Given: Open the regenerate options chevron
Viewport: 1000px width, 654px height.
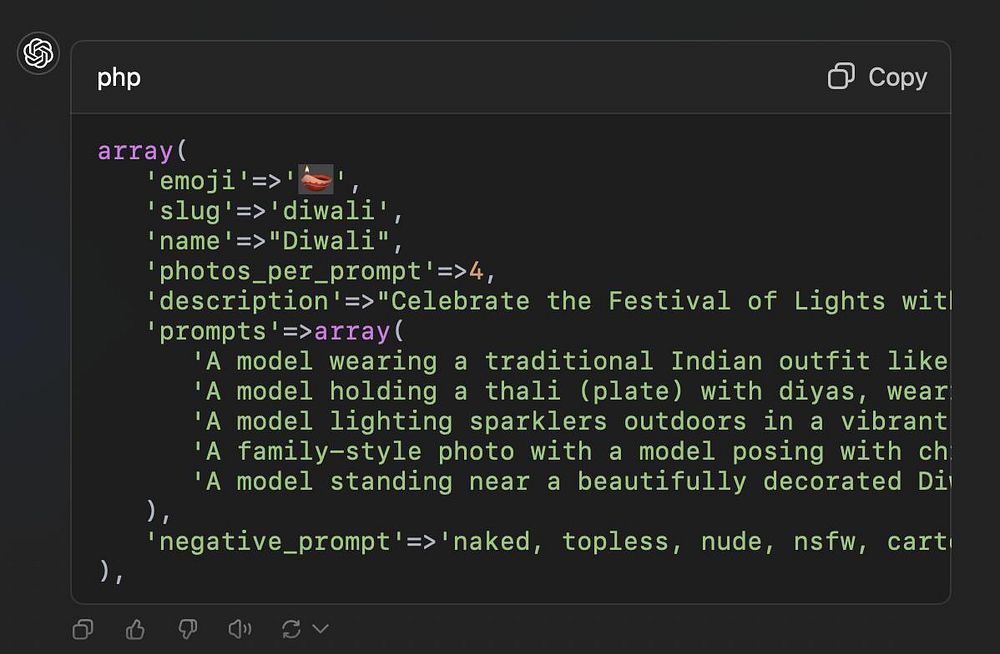Looking at the screenshot, I should point(321,629).
